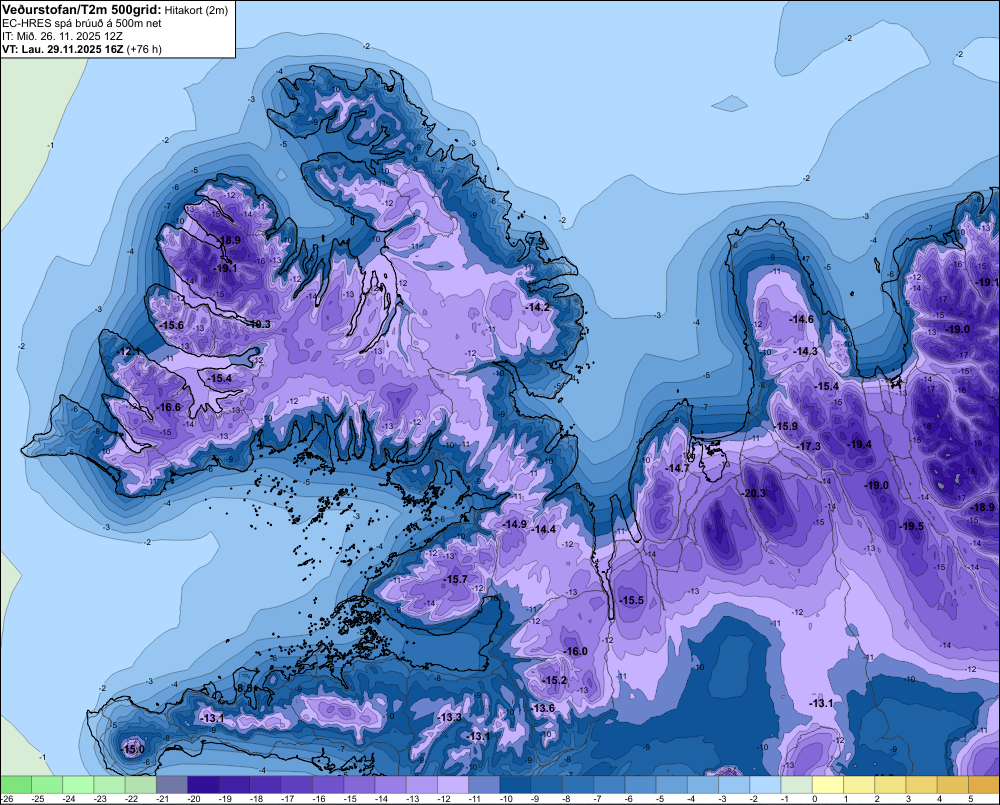This screenshot has height=805, width=1000.
Task: Click the -15.7 temperature value
Action: pyautogui.click(x=456, y=579)
